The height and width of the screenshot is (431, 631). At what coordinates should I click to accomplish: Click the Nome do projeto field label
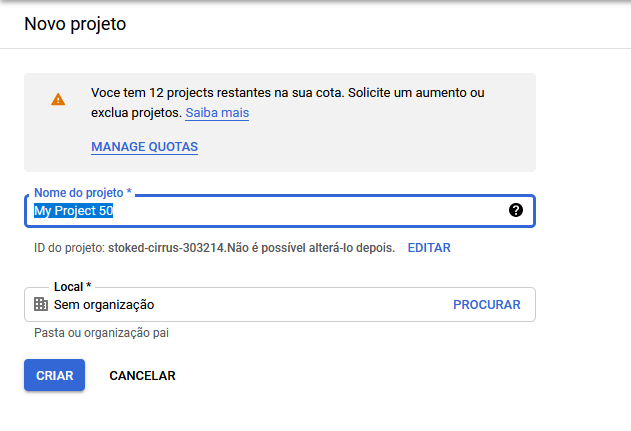[x=83, y=193]
